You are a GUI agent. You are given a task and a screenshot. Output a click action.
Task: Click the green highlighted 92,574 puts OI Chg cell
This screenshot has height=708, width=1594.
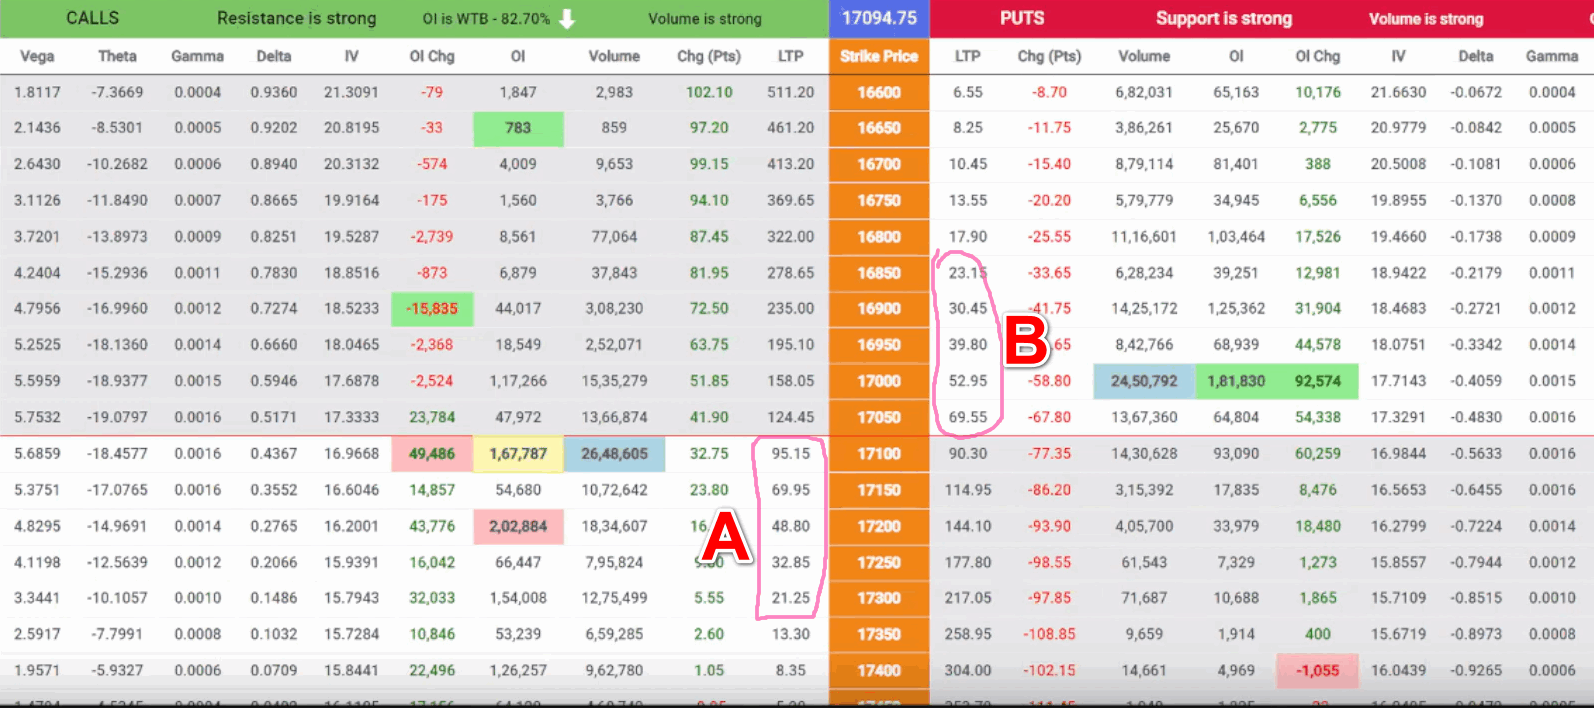tap(1317, 381)
